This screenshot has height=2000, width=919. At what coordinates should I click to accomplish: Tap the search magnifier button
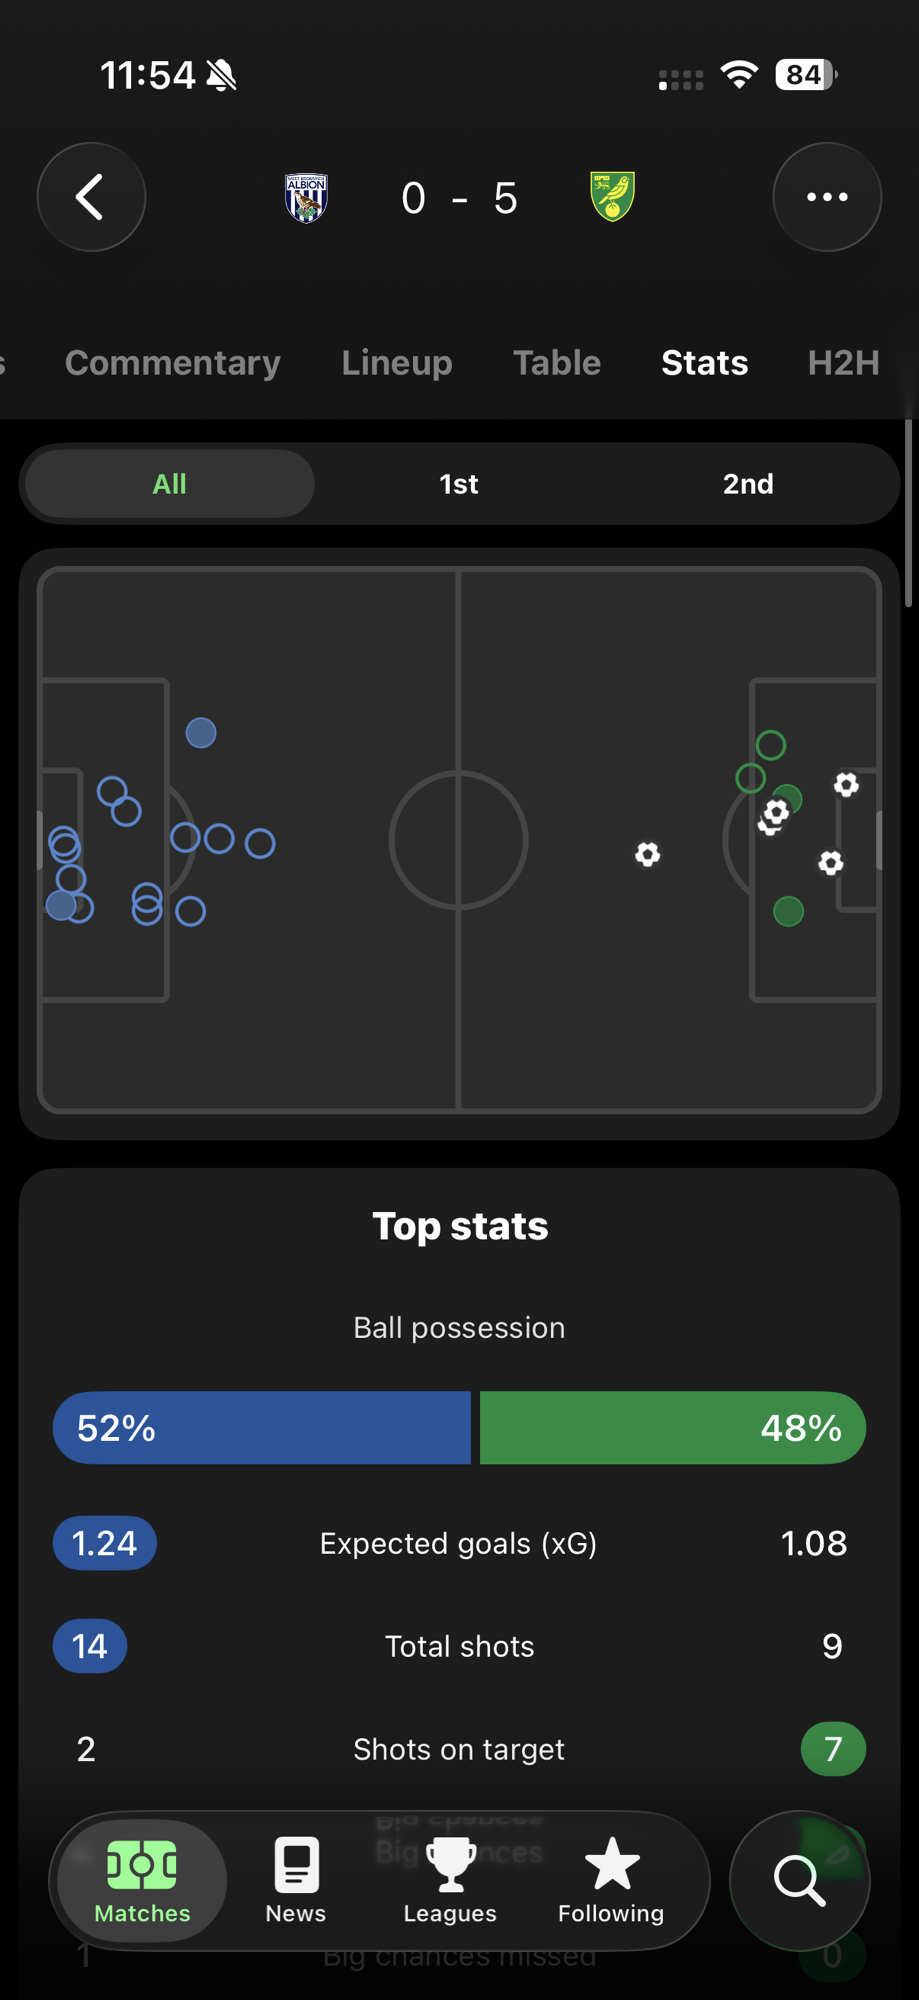coord(799,1881)
